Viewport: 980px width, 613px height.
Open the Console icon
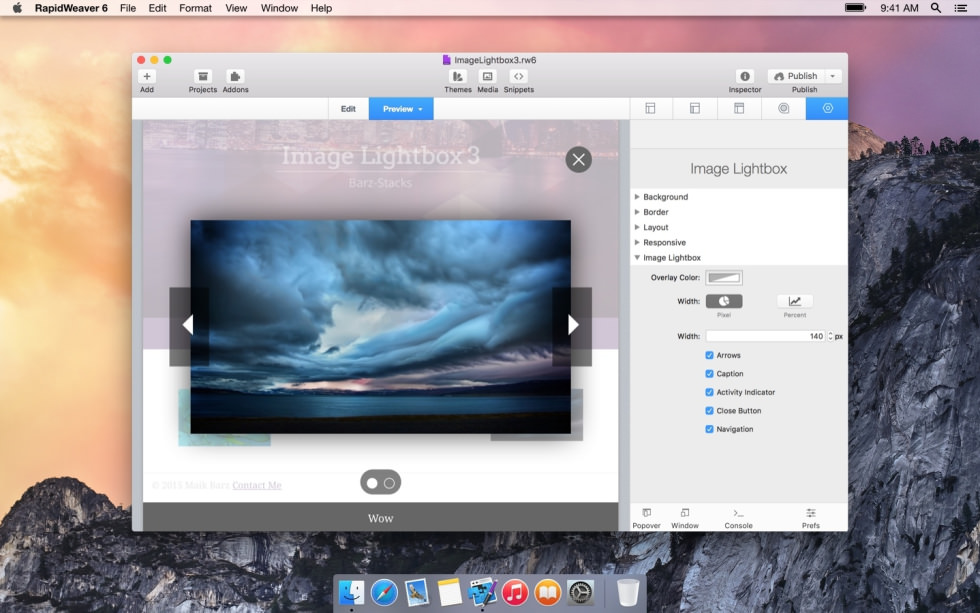738,513
